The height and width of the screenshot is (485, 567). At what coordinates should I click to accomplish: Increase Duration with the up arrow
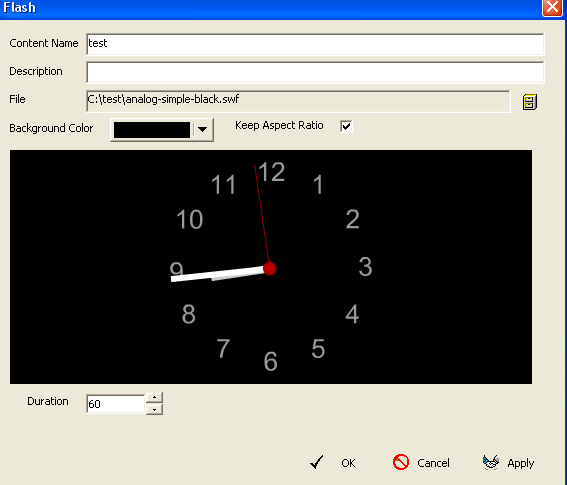tap(154, 397)
